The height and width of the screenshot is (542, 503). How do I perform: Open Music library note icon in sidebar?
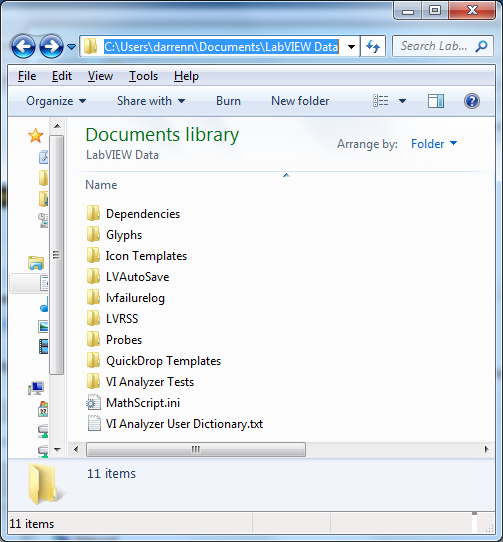coord(44,305)
